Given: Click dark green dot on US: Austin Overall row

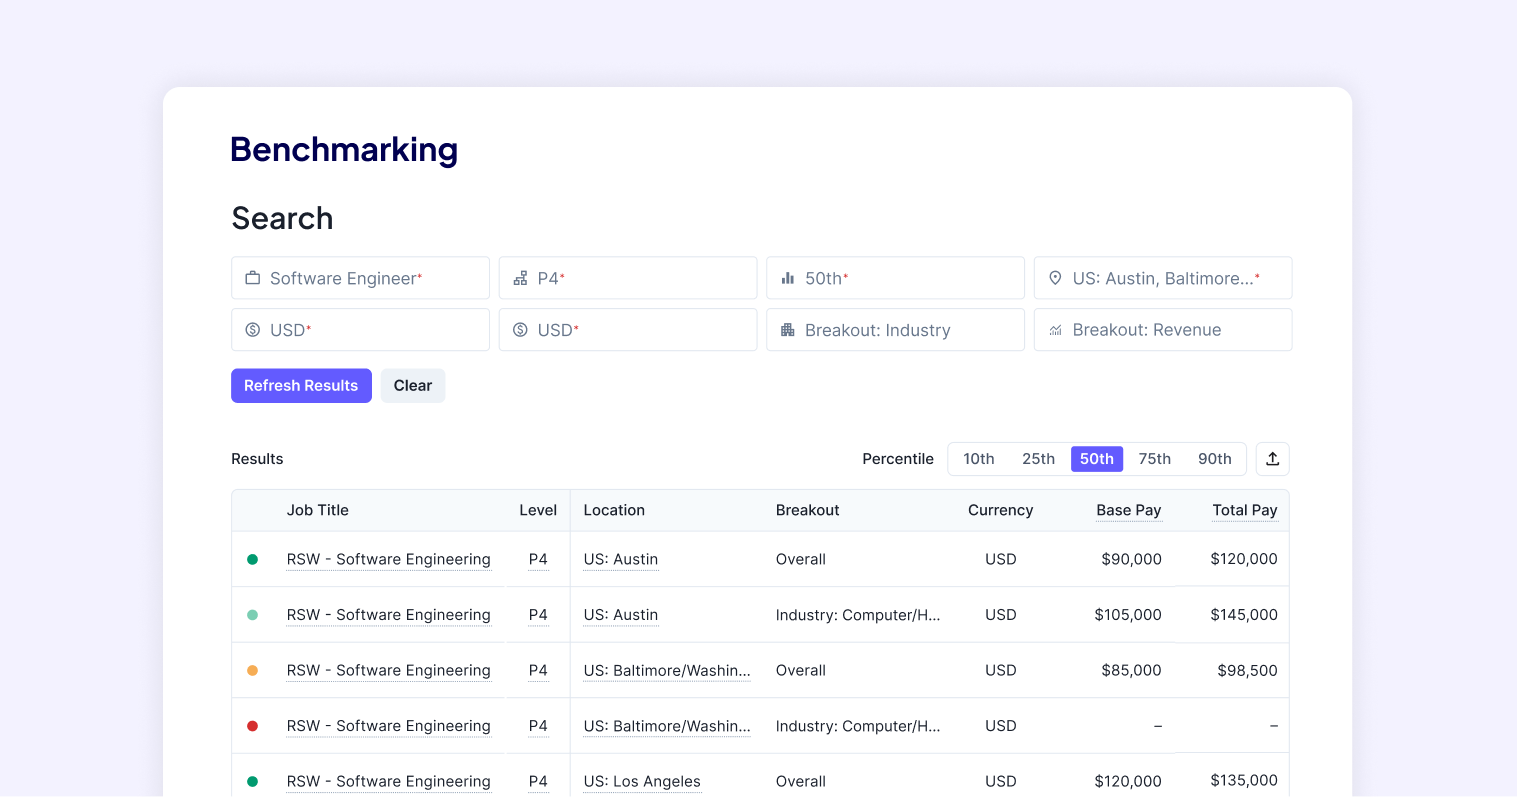Looking at the screenshot, I should pos(253,560).
